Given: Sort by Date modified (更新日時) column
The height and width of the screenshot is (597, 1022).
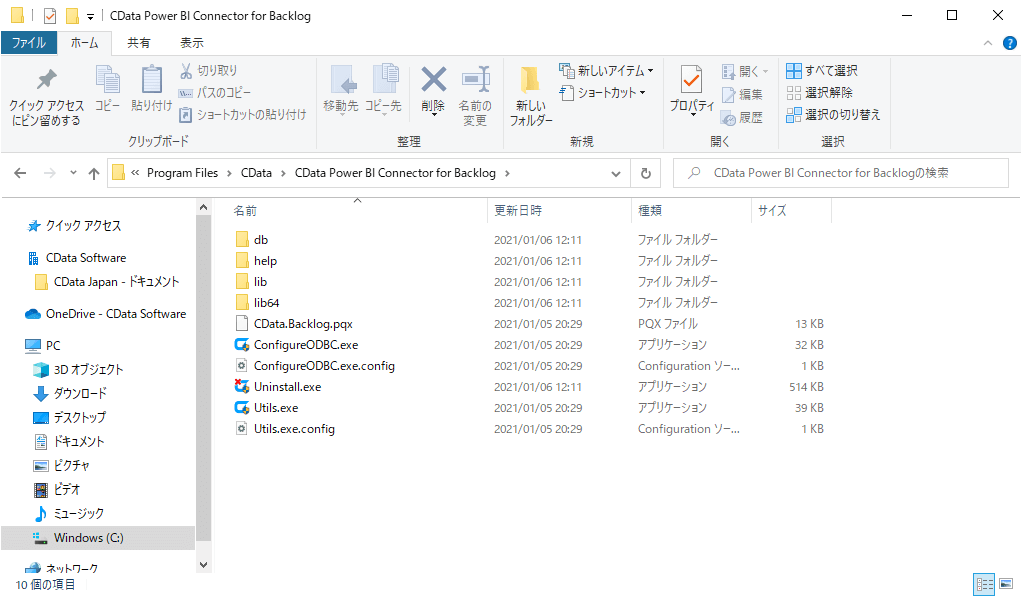Looking at the screenshot, I should pyautogui.click(x=518, y=211).
